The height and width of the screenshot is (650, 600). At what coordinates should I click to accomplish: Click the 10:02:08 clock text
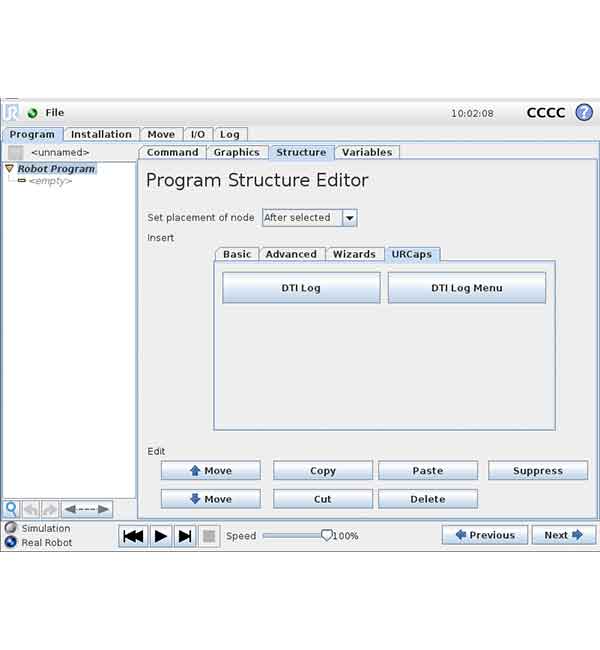[472, 113]
